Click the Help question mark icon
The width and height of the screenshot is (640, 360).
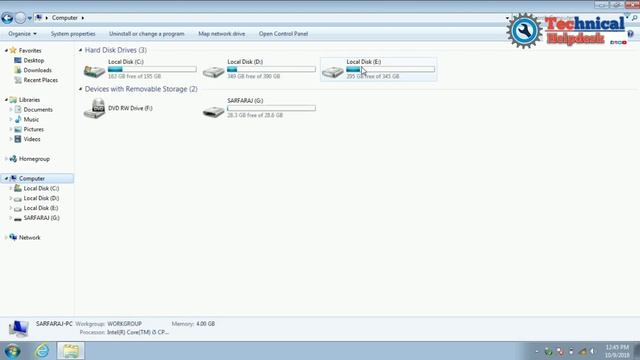click(x=631, y=34)
